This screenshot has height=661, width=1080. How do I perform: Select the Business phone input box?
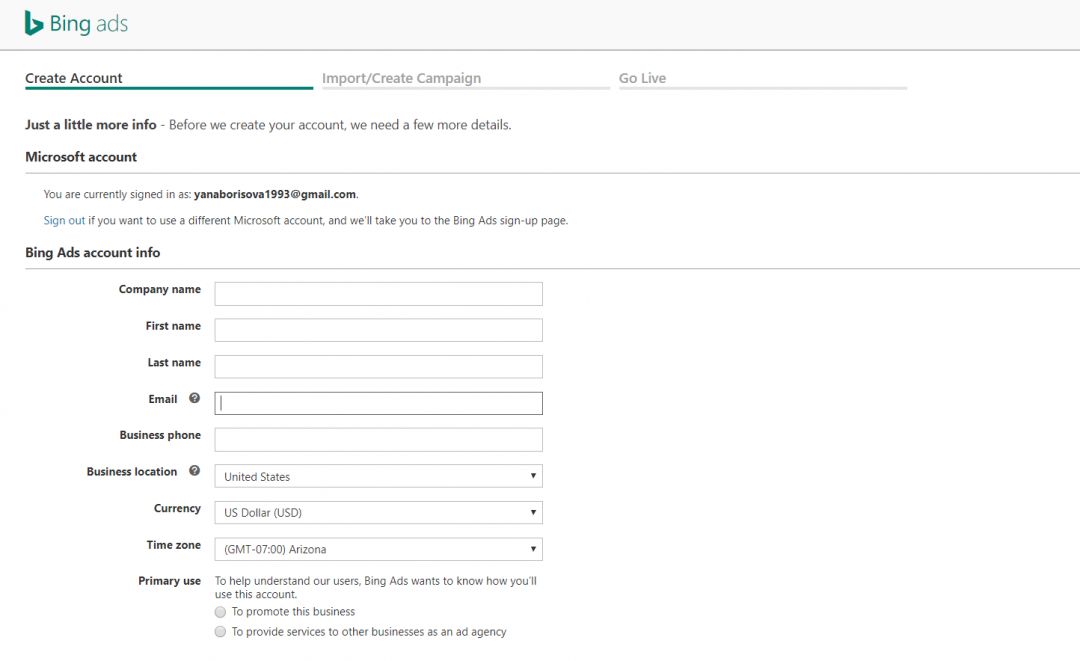pos(378,440)
